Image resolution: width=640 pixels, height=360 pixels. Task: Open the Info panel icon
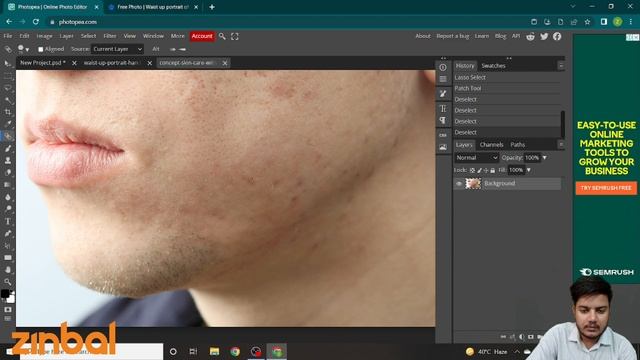click(x=443, y=67)
